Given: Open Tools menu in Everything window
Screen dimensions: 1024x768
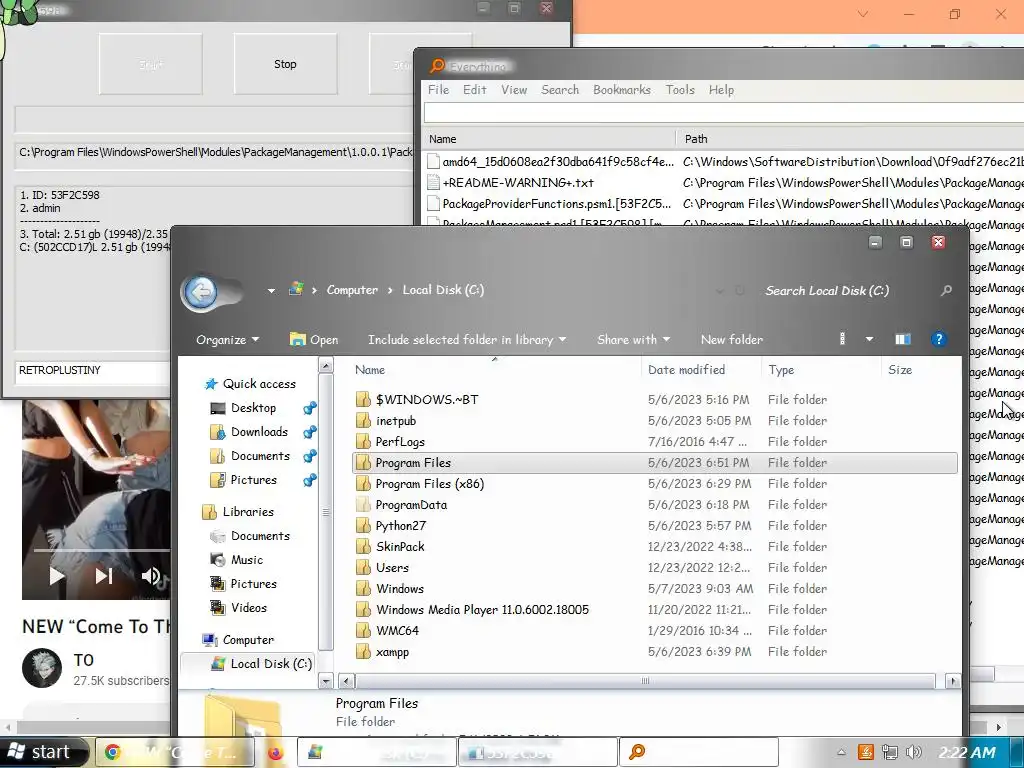Looking at the screenshot, I should point(680,90).
